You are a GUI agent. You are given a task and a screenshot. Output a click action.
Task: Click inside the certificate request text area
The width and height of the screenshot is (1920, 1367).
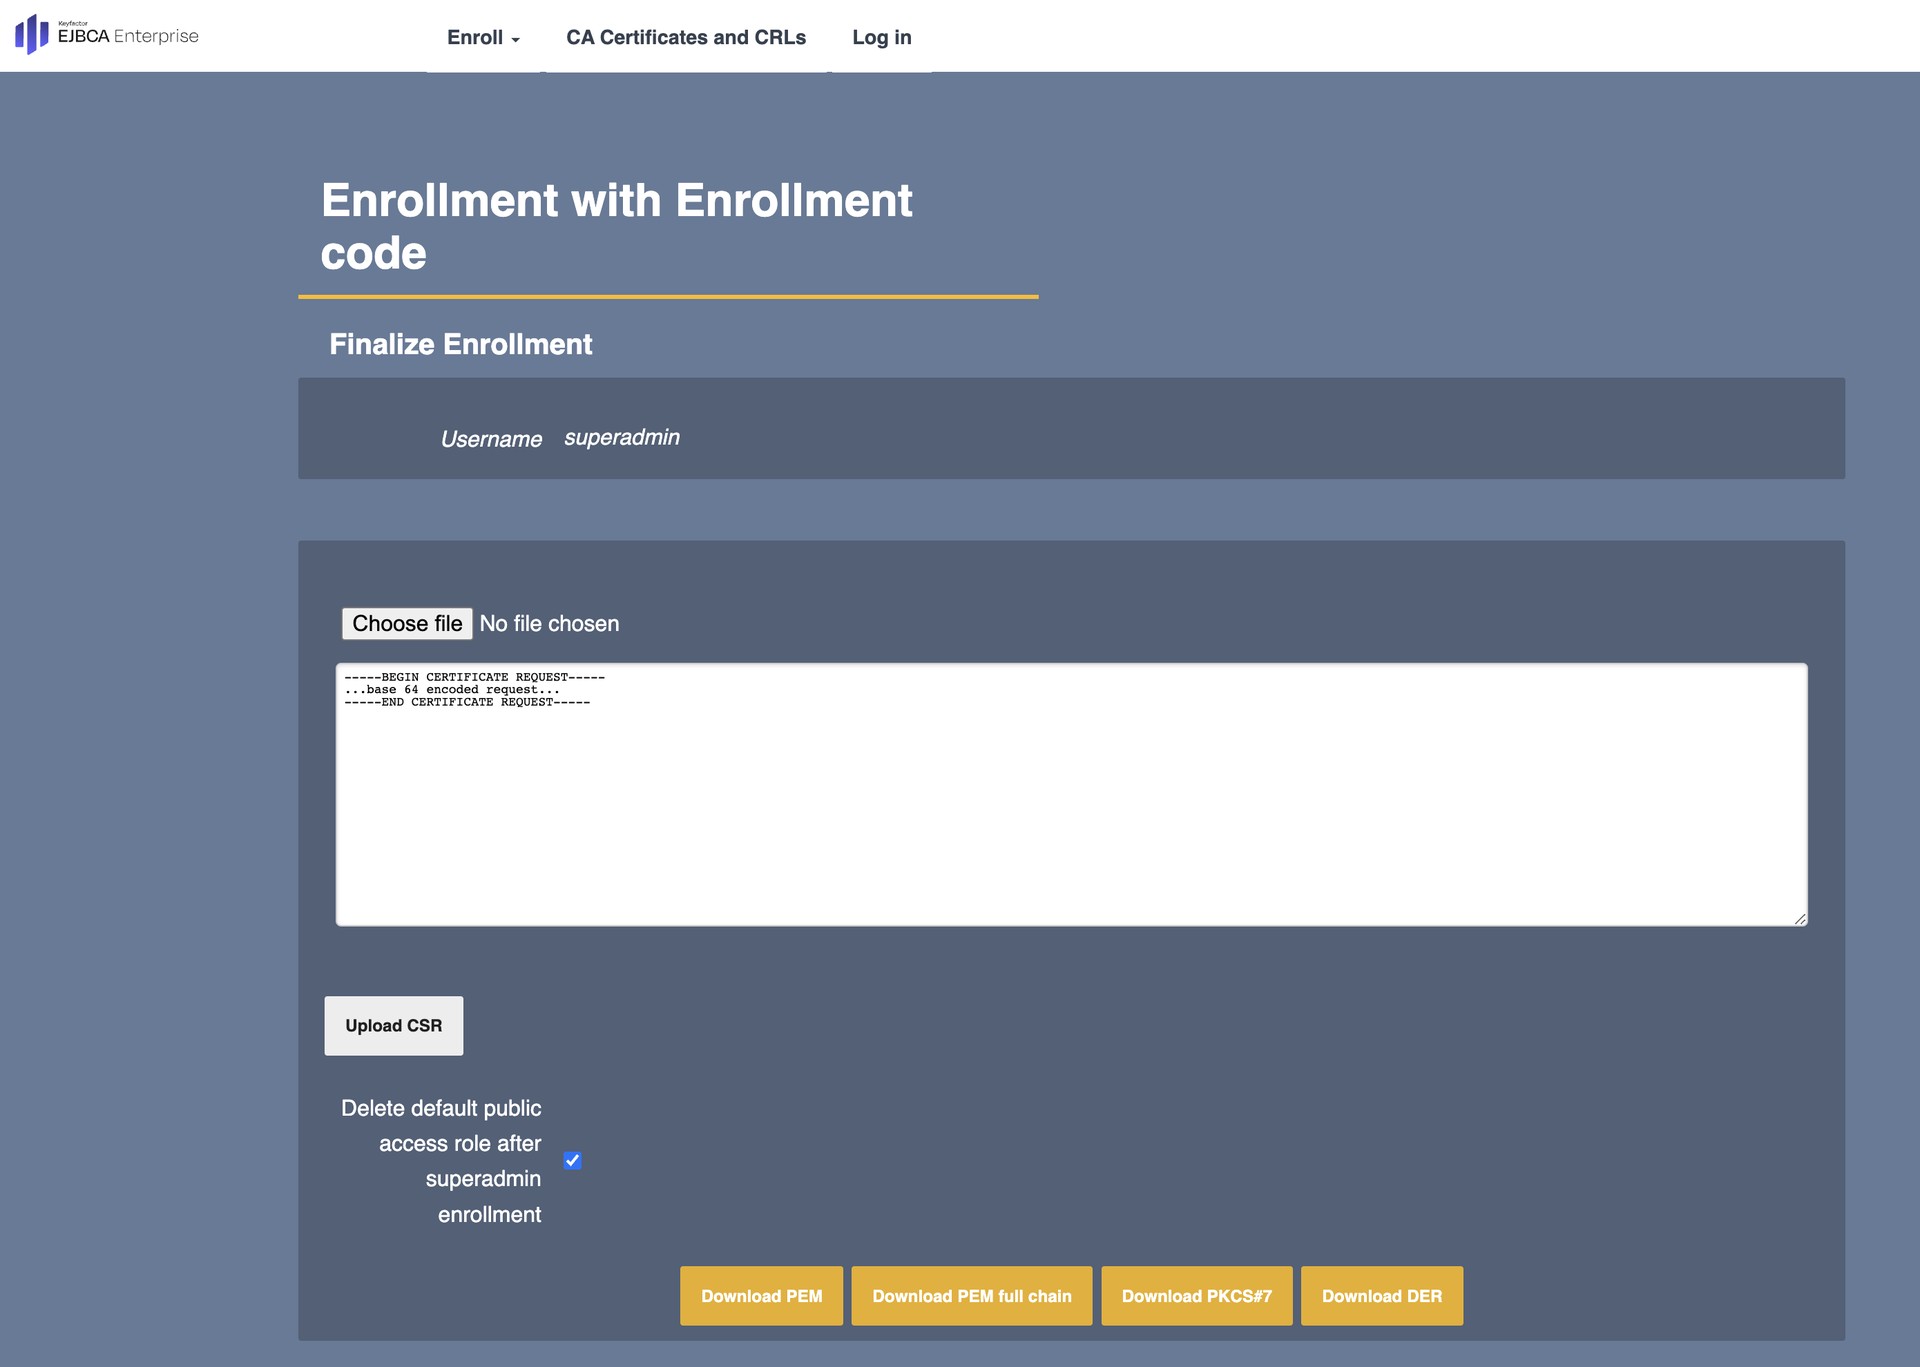click(x=1070, y=800)
